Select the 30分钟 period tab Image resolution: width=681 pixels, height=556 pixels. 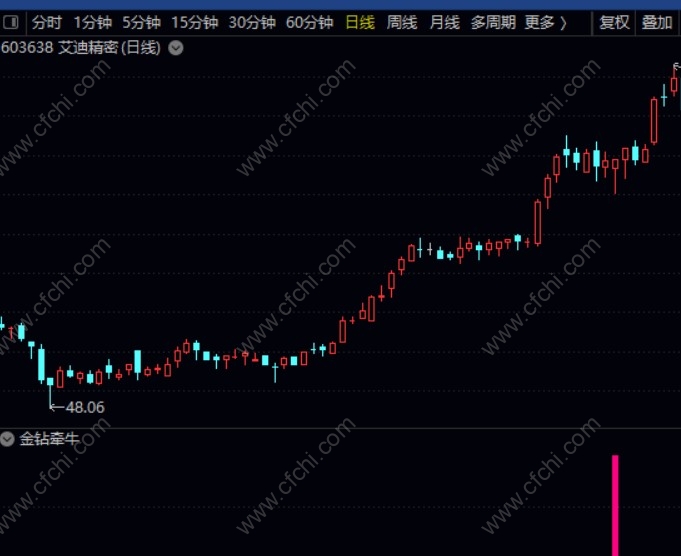point(252,22)
